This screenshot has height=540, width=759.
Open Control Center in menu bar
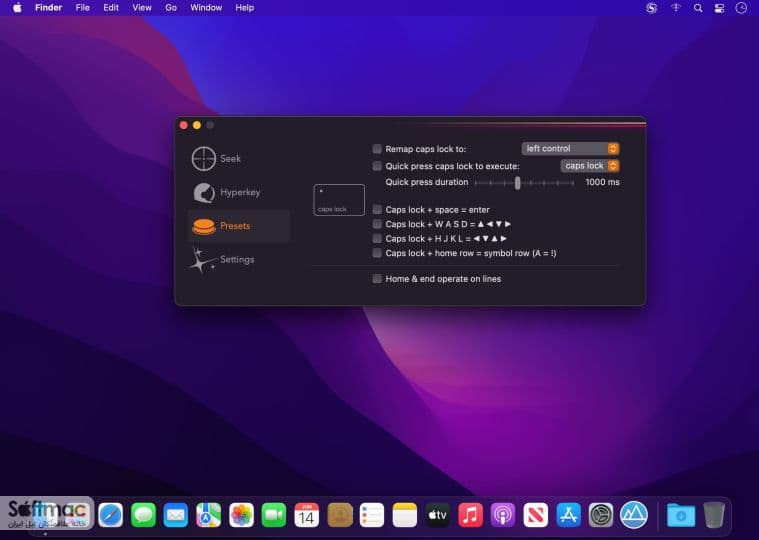tap(719, 8)
